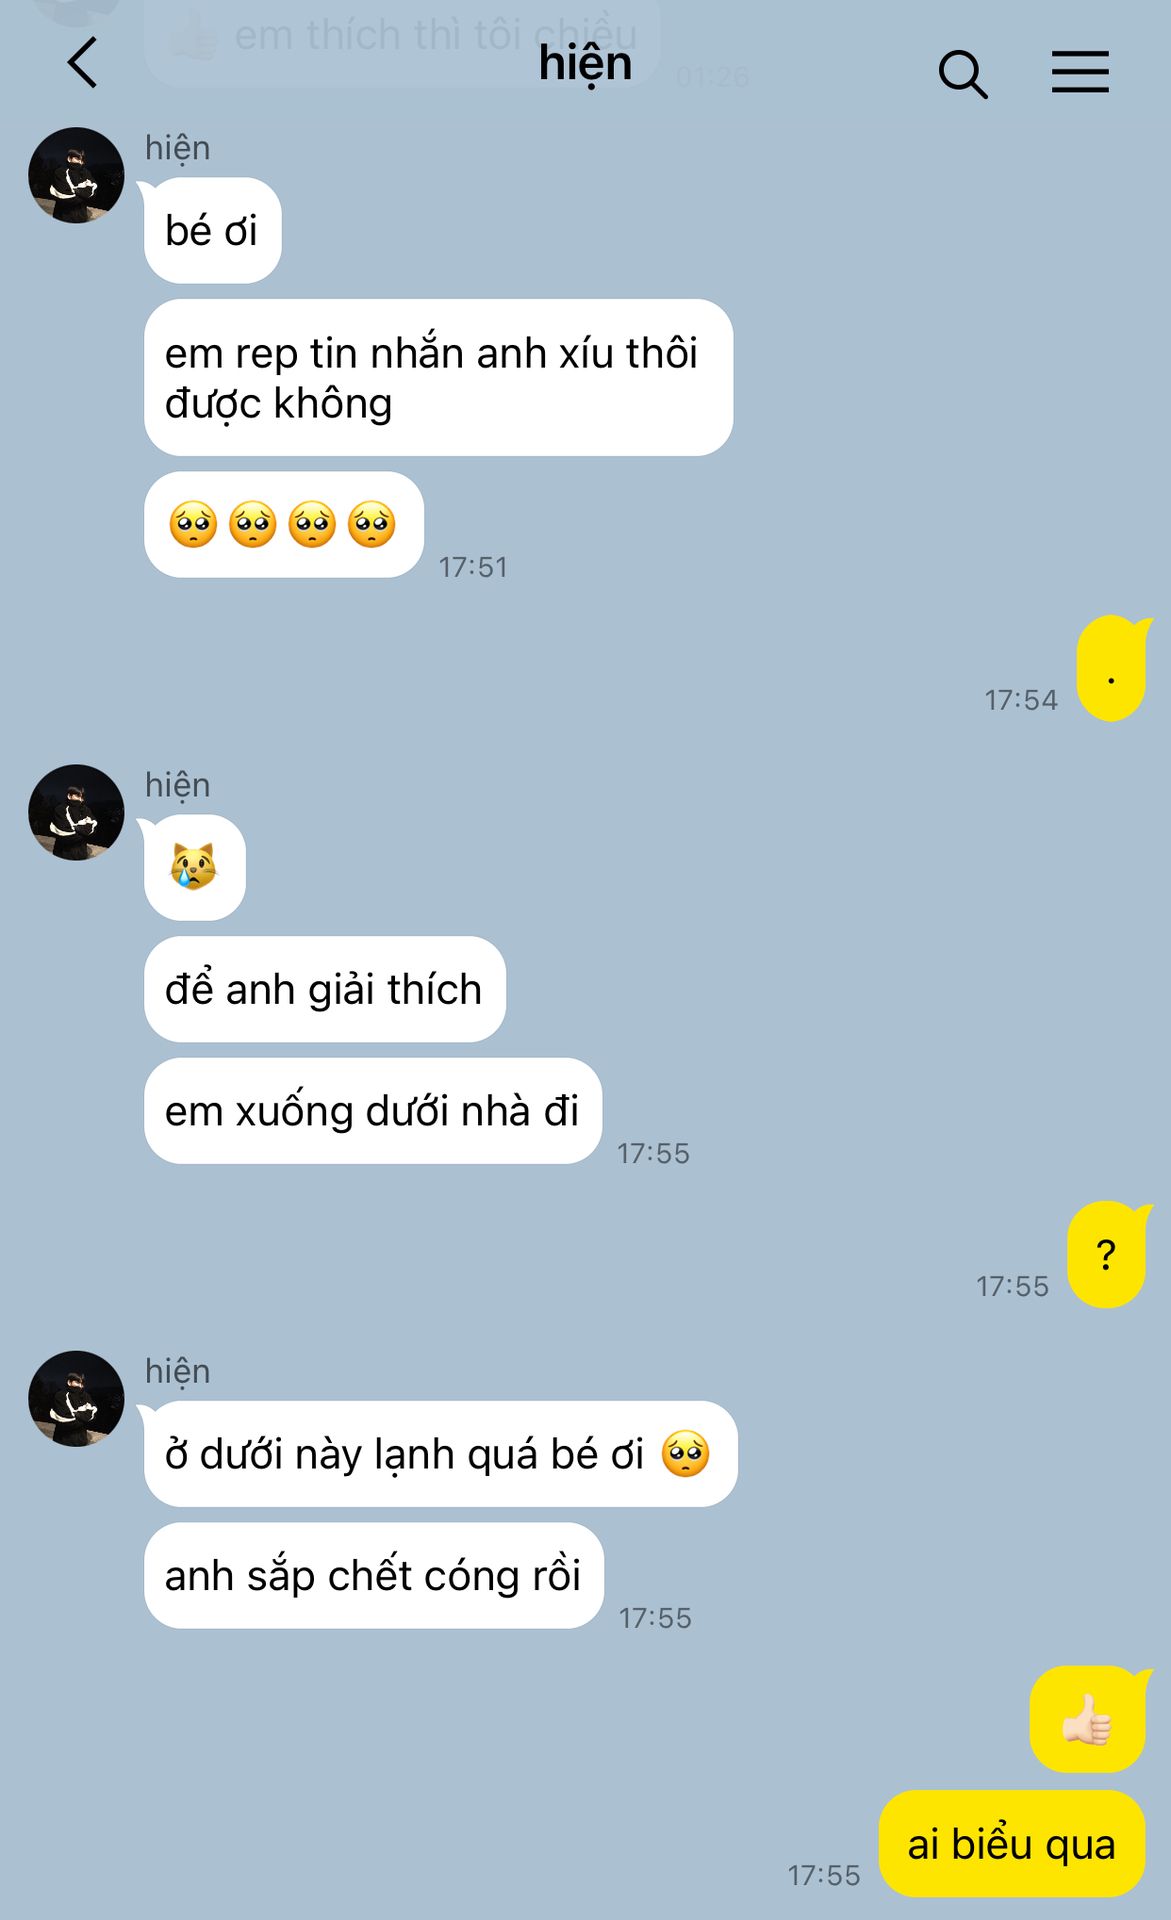1171x1920 pixels.
Task: Select the "để anh giải thích" bubble
Action: click(324, 989)
